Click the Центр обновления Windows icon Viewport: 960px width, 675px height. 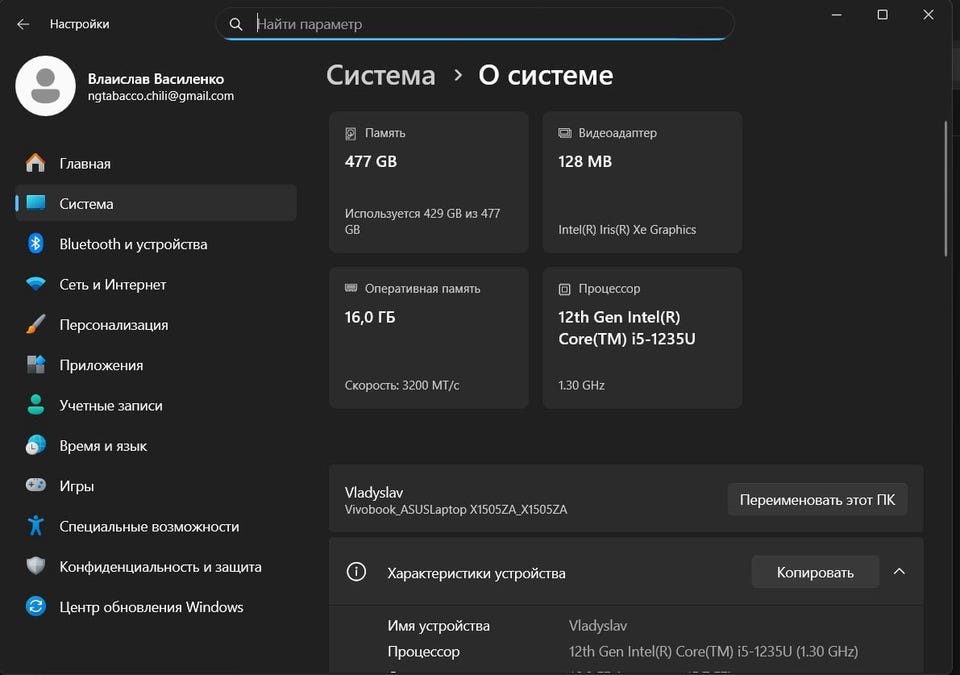click(x=36, y=607)
